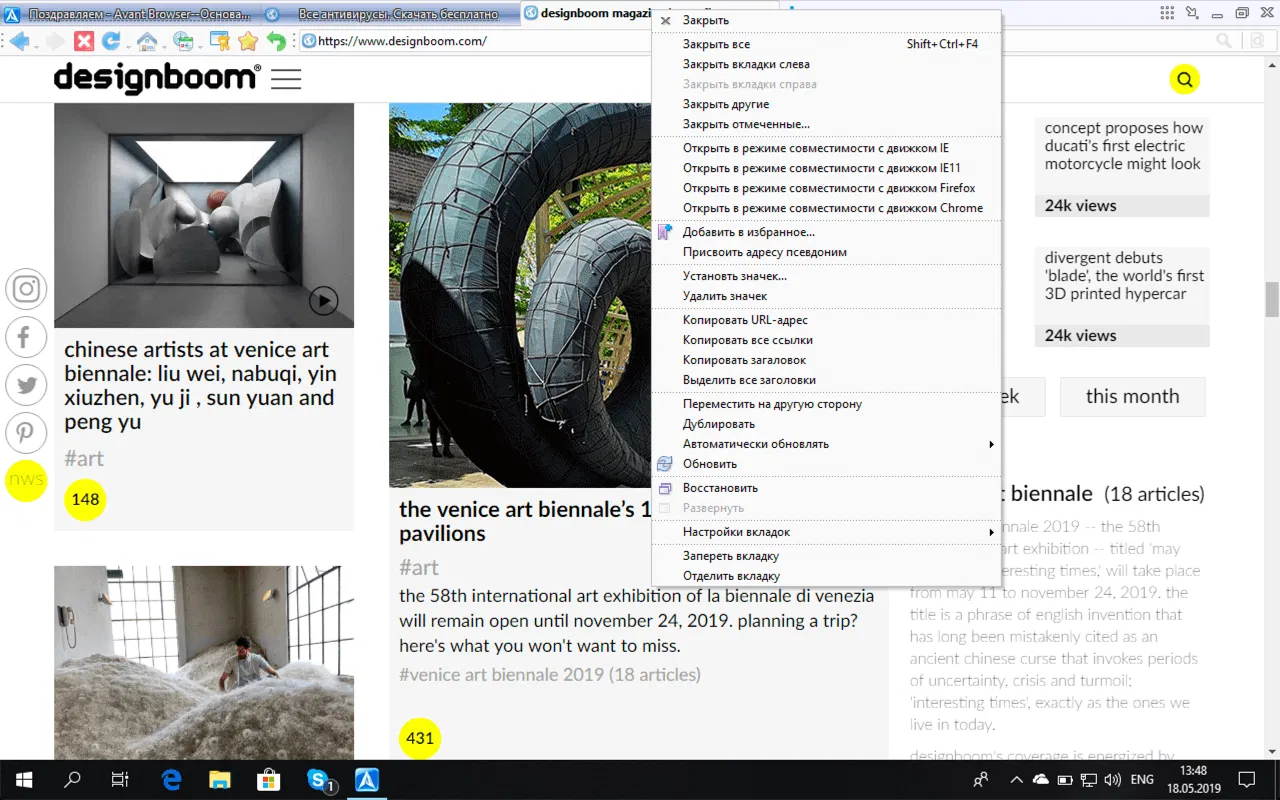Screen dimensions: 1280x800
Task: Select 'Запереть вкладку' menu entry
Action: [x=826, y=556]
